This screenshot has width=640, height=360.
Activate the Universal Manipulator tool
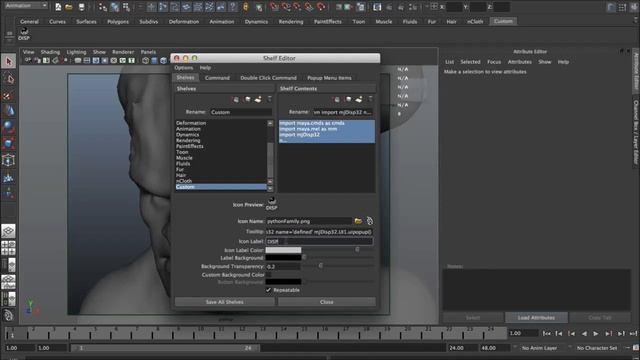tap(9, 160)
